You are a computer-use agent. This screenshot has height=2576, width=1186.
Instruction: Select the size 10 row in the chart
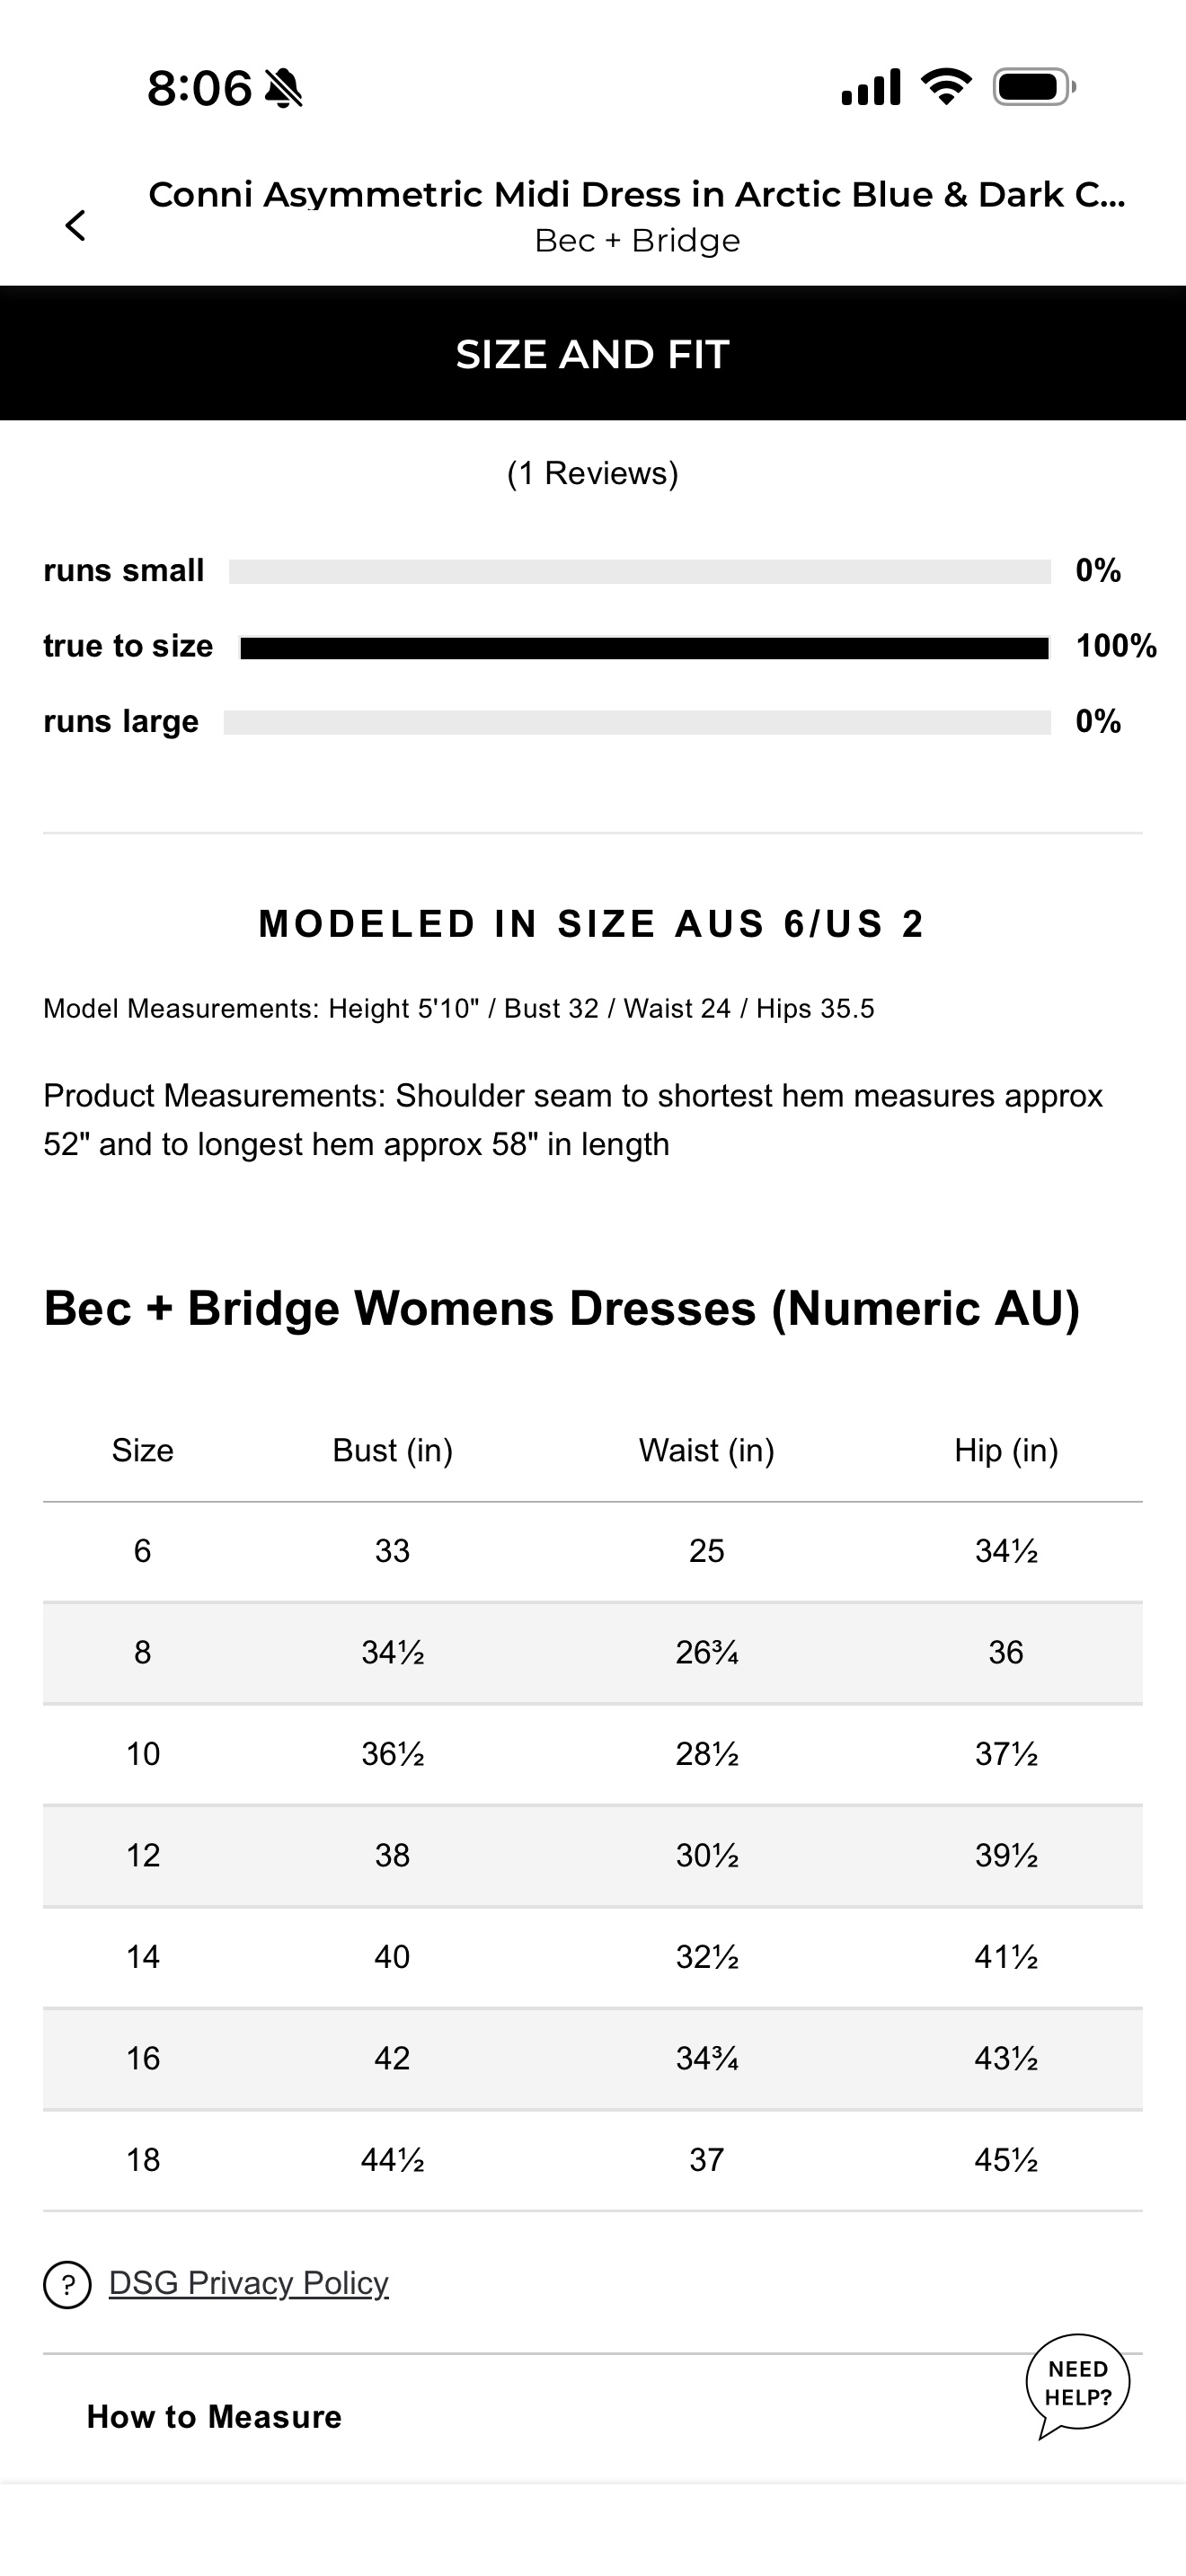(x=592, y=1754)
